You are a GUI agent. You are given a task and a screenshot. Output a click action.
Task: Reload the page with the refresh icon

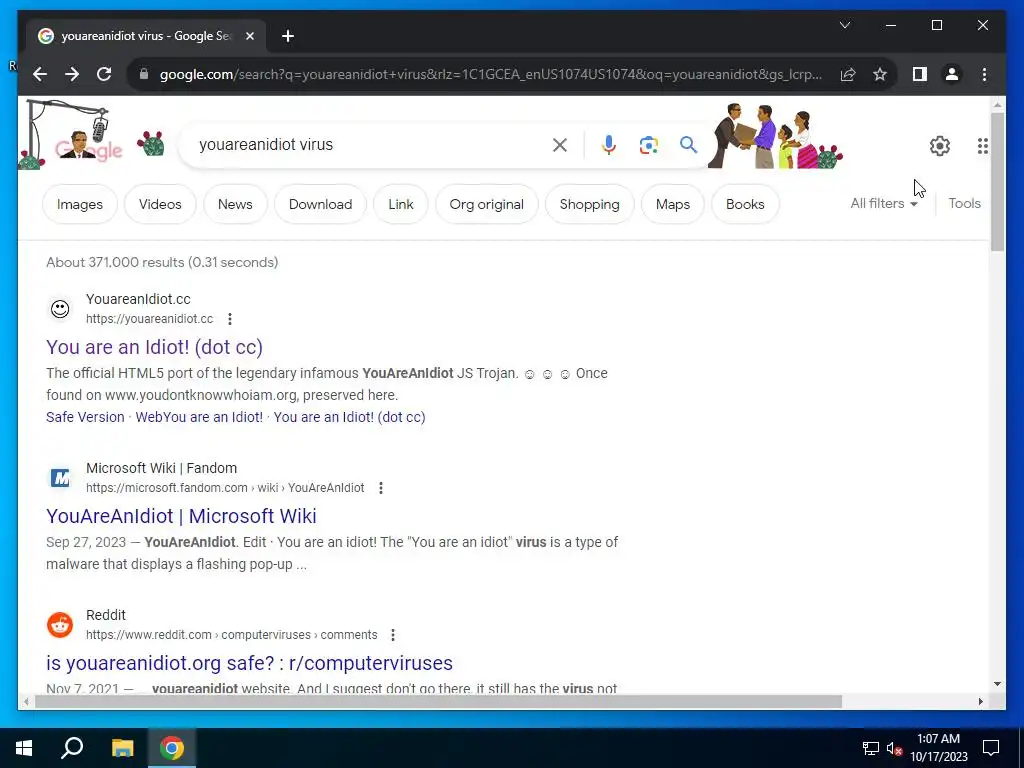(x=104, y=74)
